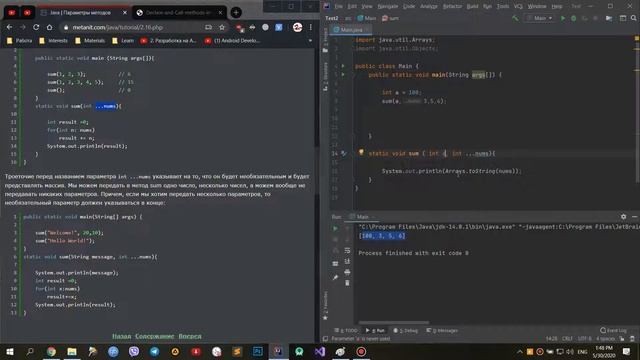Rerun Main with Run panel play icon

336,229
